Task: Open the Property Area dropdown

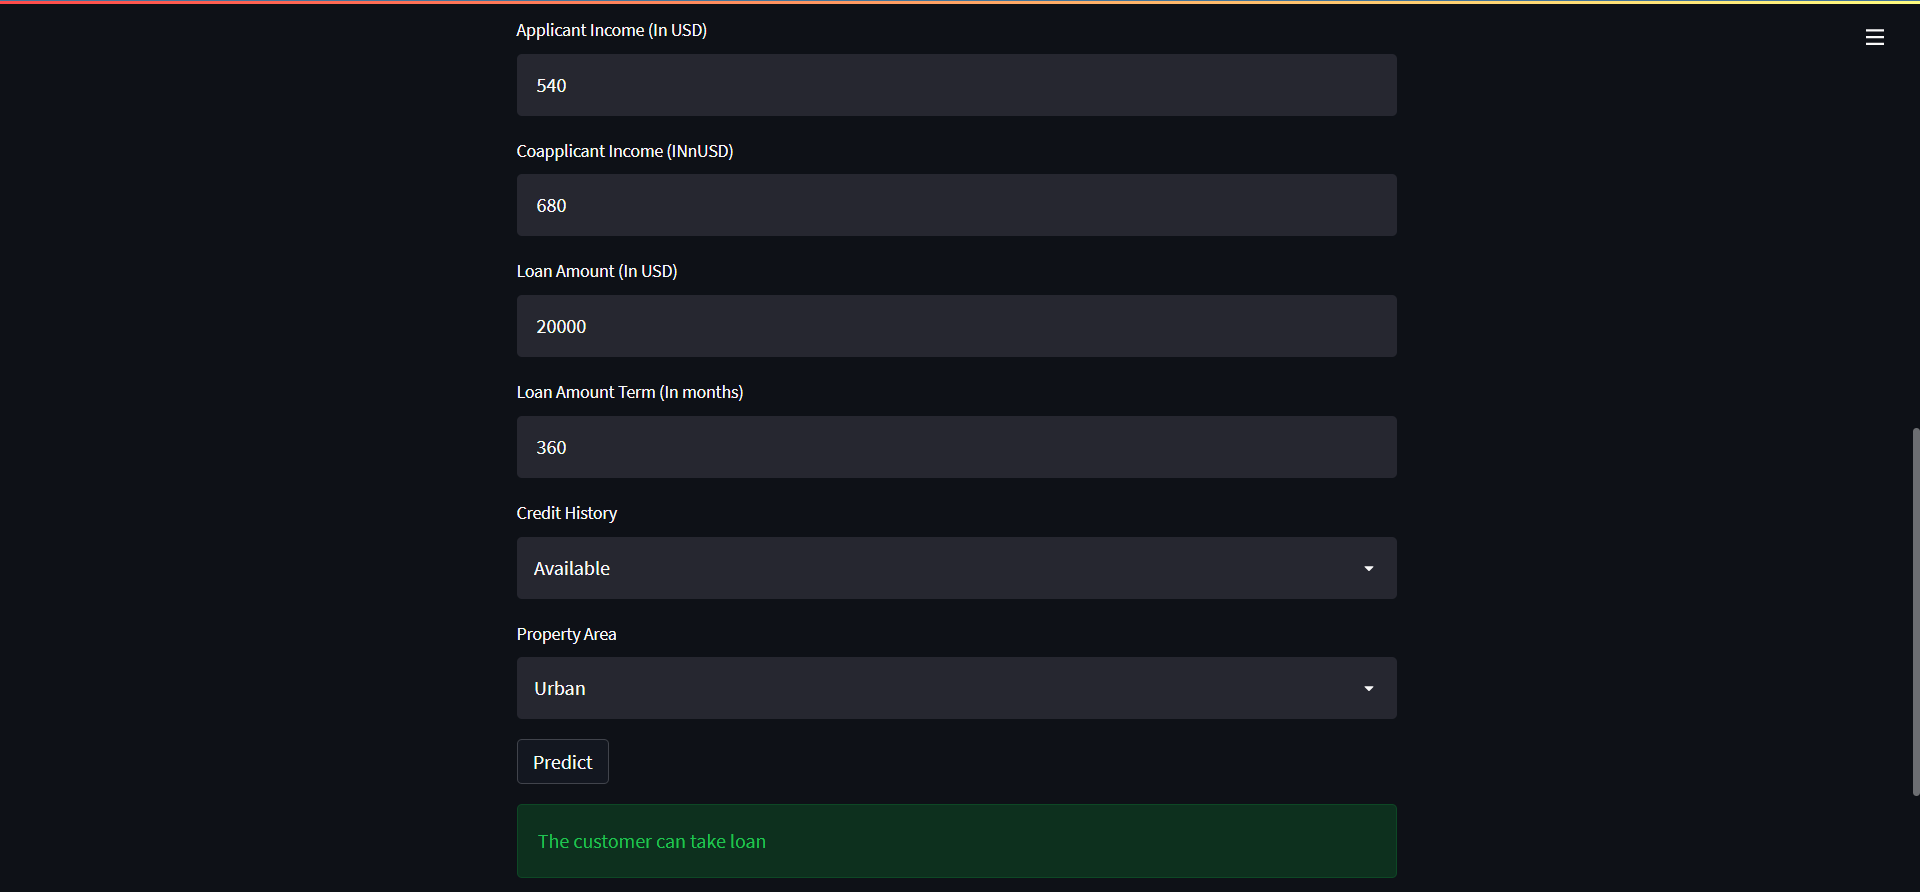Action: [x=956, y=688]
